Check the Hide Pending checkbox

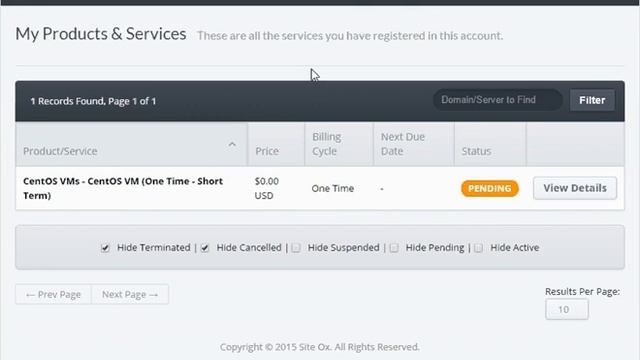click(394, 248)
